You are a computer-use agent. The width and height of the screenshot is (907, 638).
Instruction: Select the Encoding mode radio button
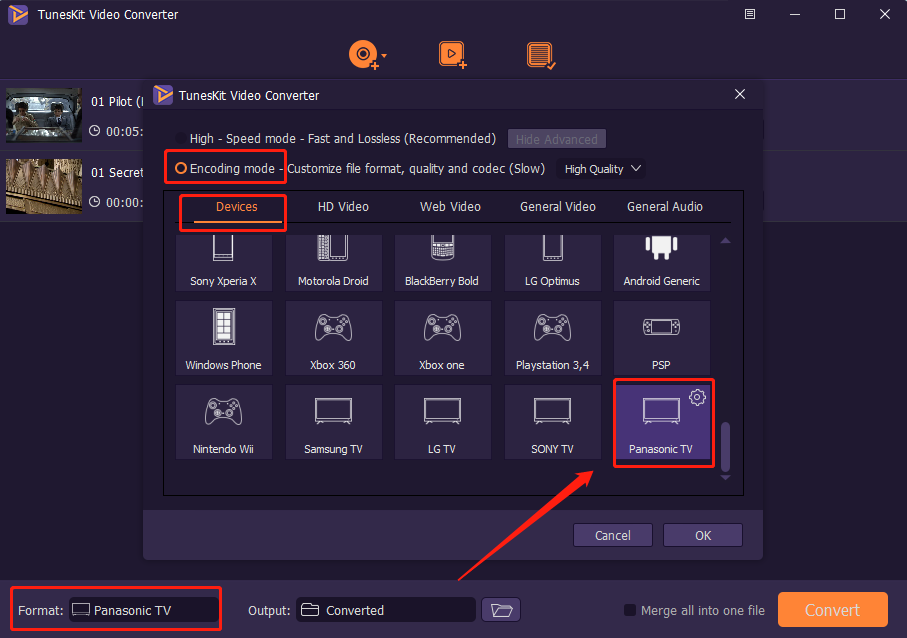click(181, 168)
